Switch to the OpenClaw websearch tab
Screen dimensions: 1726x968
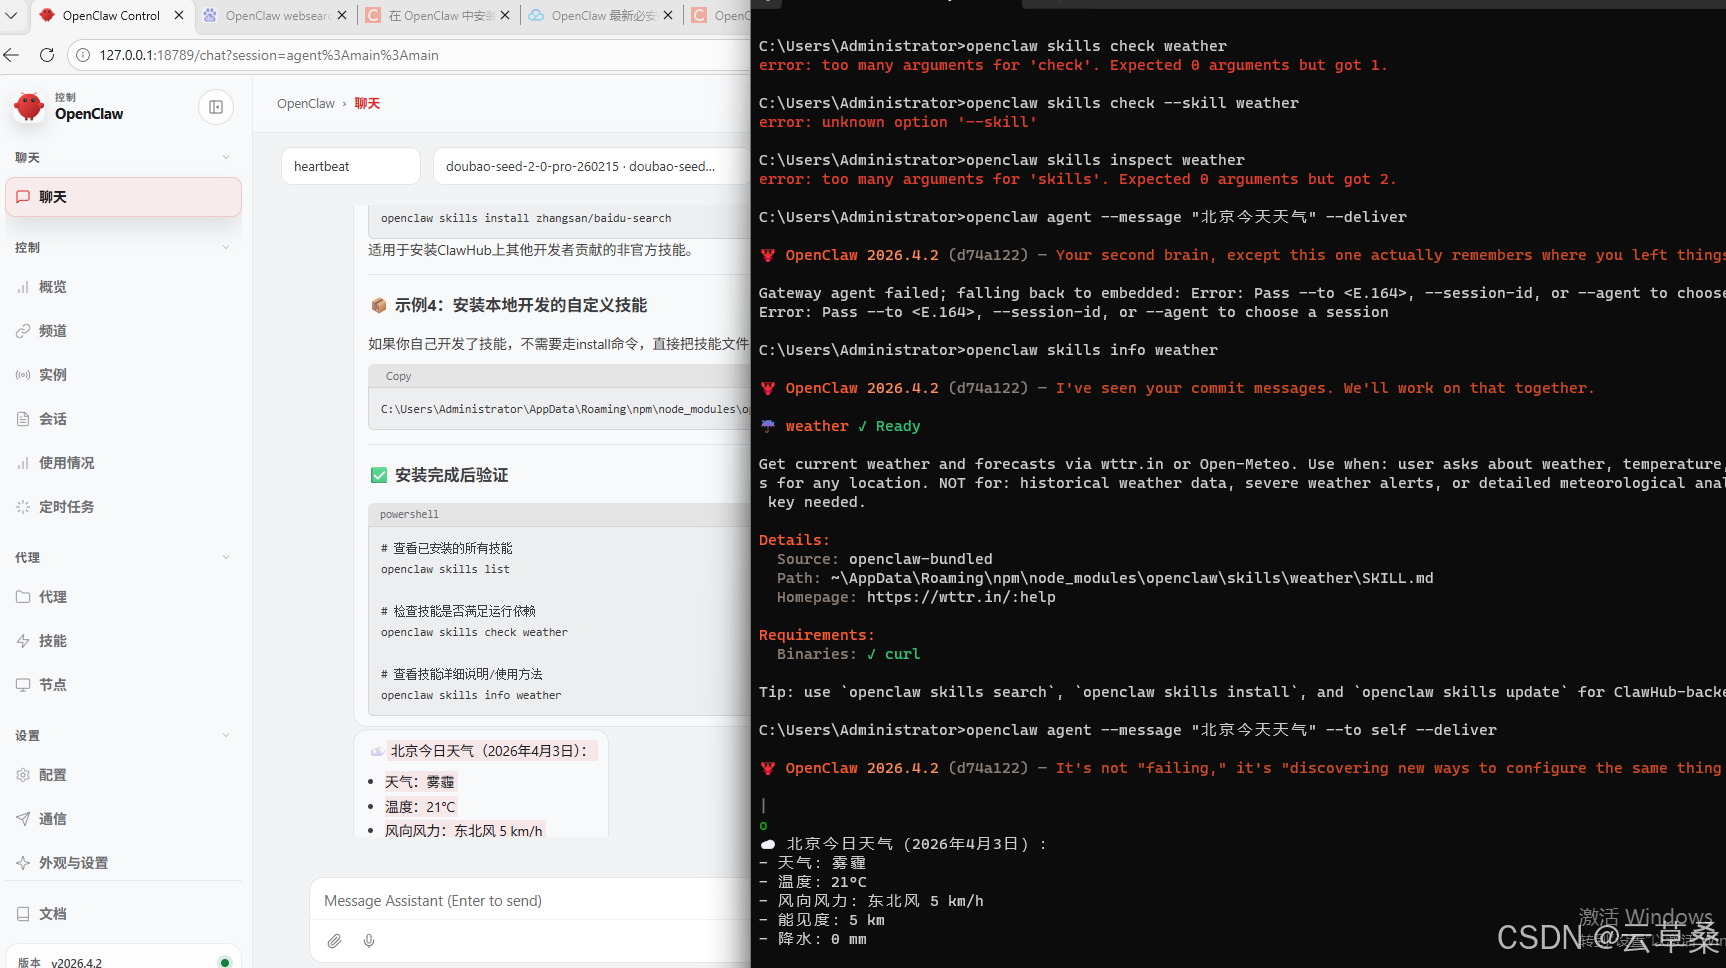click(x=275, y=15)
